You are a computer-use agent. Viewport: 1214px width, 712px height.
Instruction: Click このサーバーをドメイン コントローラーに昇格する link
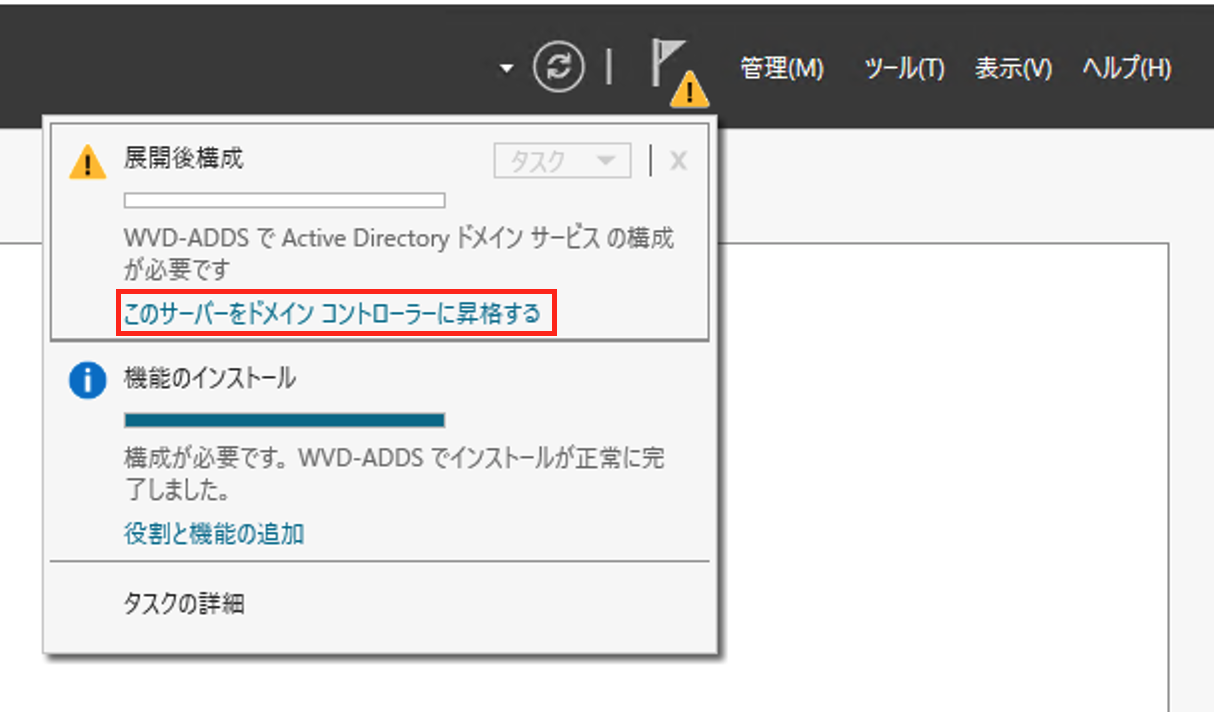click(332, 314)
